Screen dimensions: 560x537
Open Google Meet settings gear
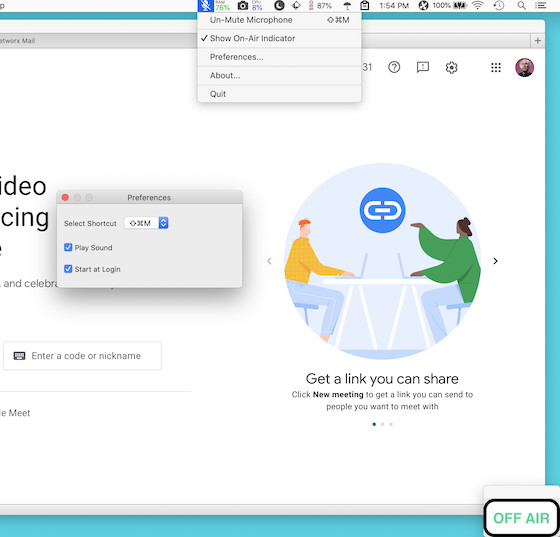point(451,67)
